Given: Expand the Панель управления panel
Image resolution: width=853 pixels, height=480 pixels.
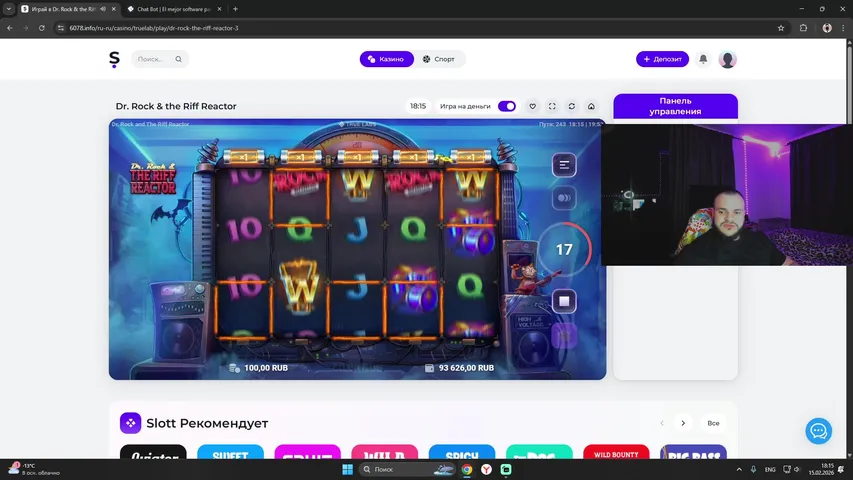Looking at the screenshot, I should point(675,106).
